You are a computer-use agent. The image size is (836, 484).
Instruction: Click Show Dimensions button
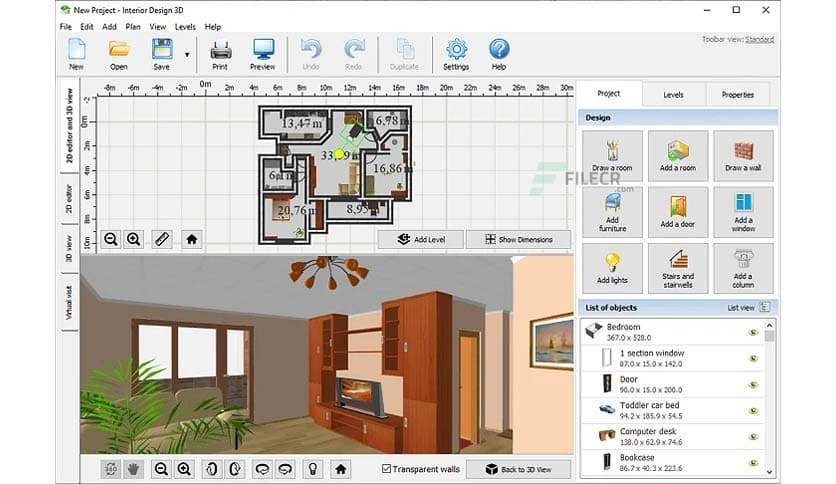point(519,239)
